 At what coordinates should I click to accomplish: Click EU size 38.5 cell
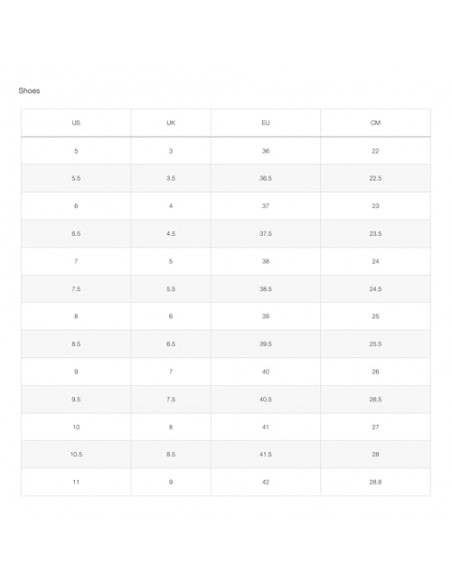265,289
